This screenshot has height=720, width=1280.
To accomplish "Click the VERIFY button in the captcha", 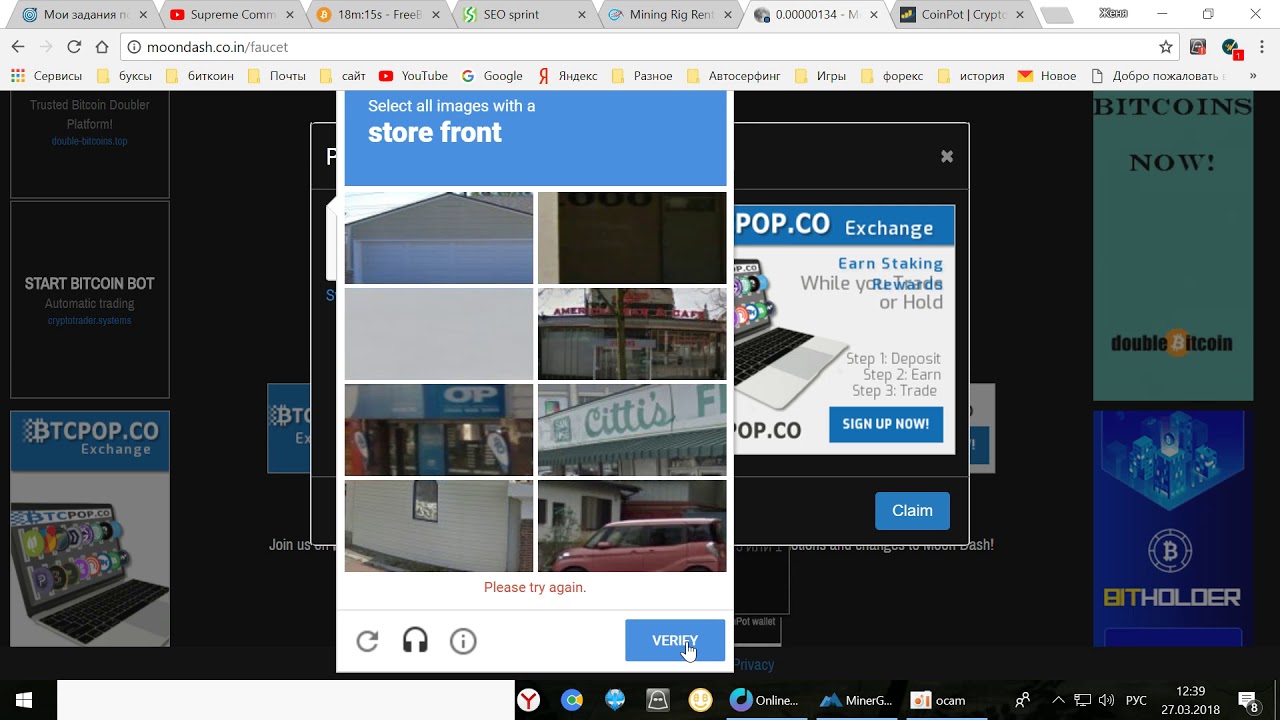I will click(675, 641).
